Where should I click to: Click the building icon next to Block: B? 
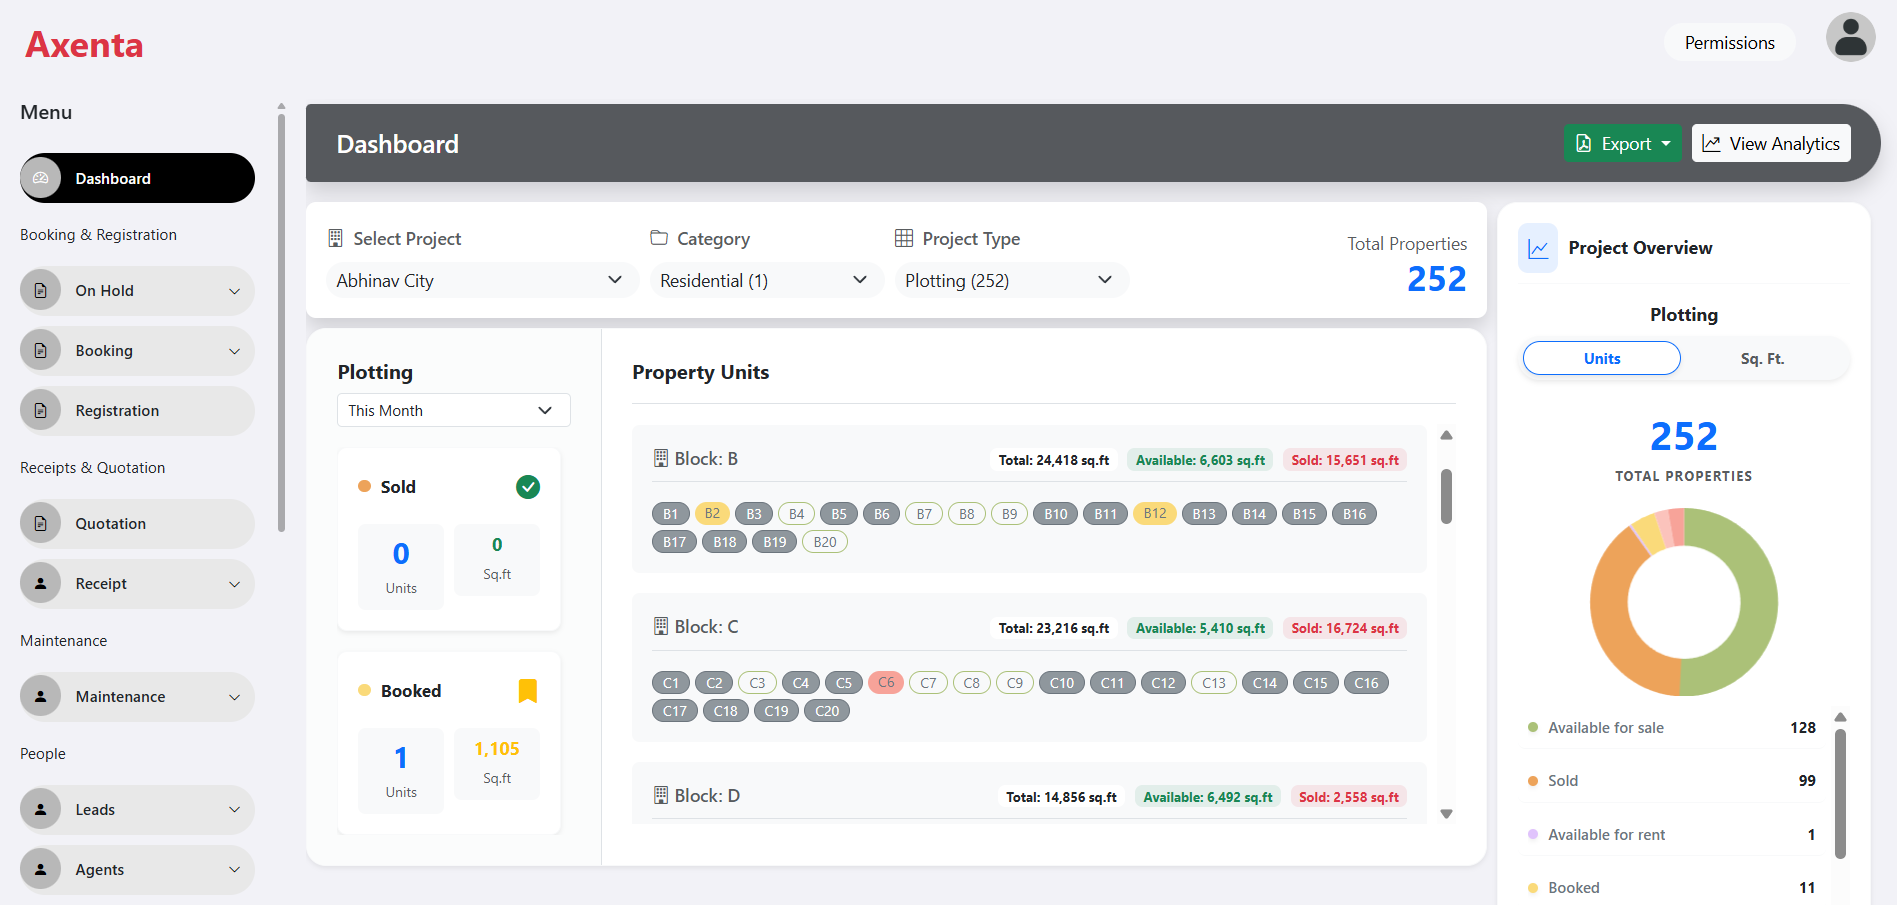click(660, 457)
